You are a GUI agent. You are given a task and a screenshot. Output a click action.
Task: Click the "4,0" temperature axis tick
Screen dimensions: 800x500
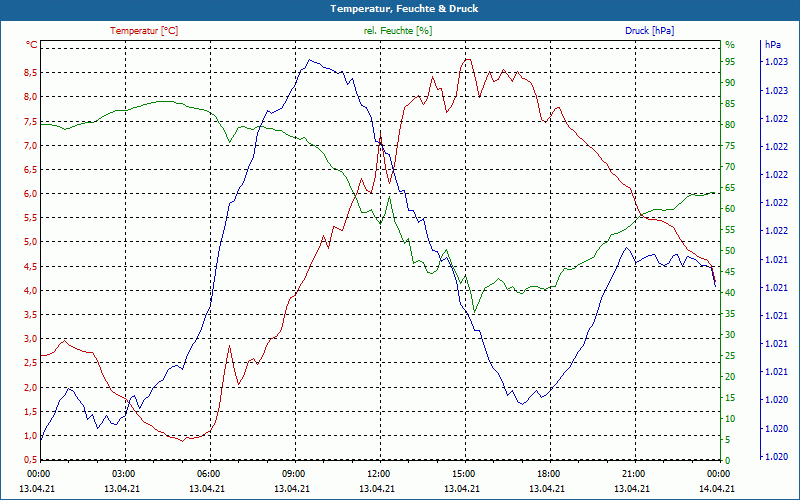[x=30, y=290]
